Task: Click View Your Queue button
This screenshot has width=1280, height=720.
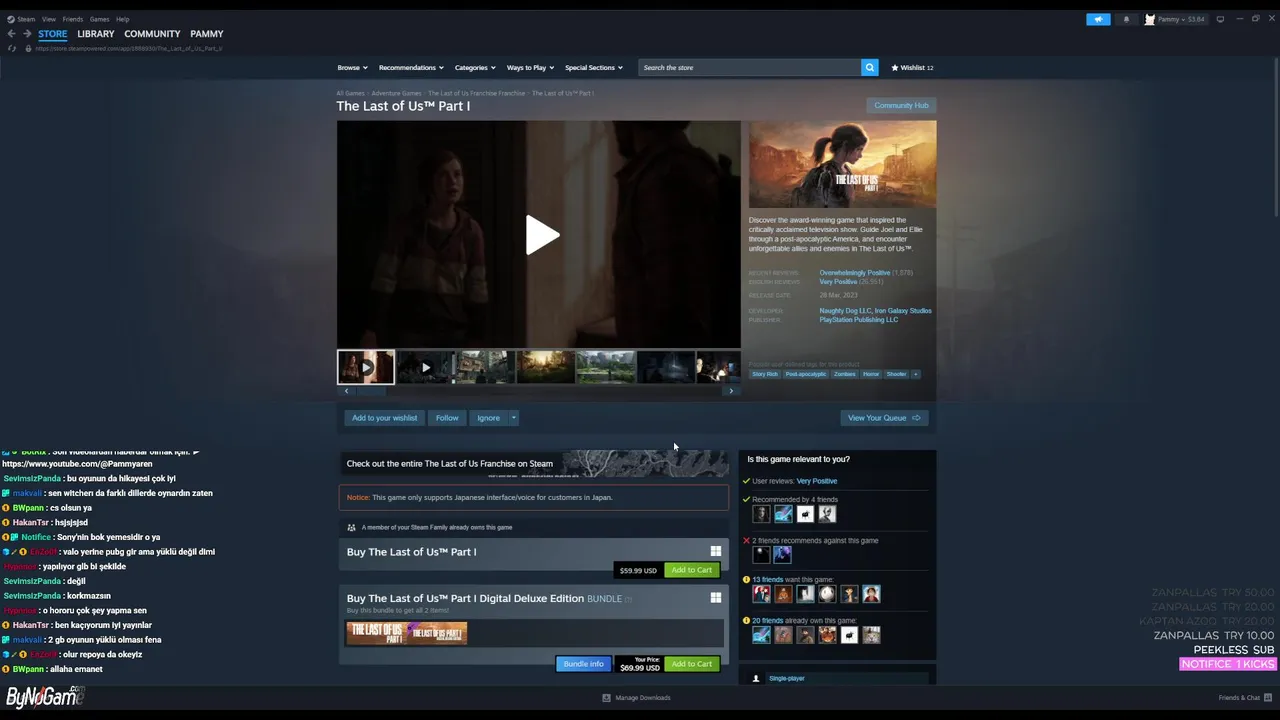Action: coord(884,418)
